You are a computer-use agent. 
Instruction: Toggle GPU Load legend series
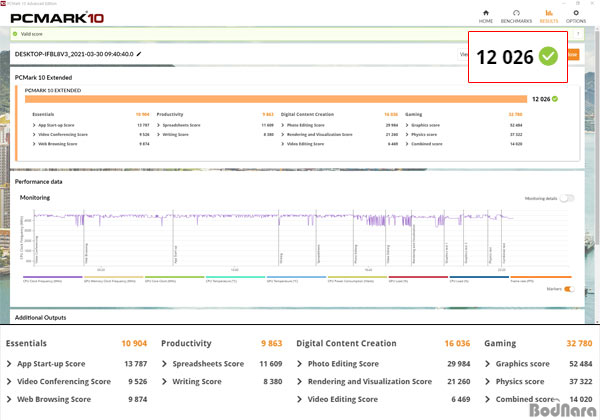pyautogui.click(x=418, y=279)
